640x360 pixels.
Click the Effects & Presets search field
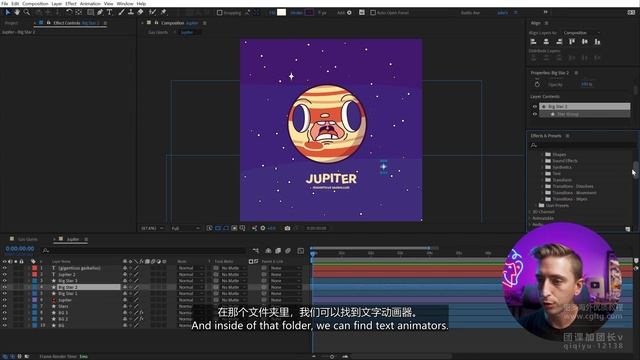pyautogui.click(x=582, y=145)
